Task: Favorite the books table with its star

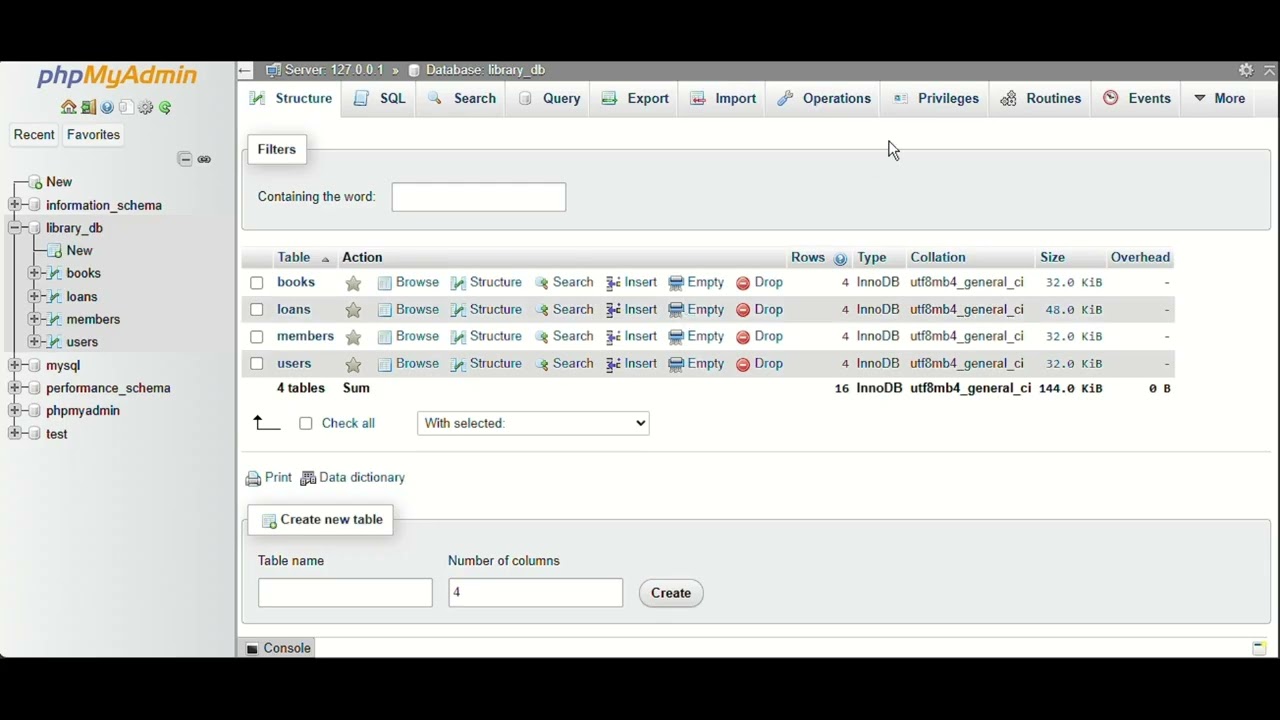Action: 353,283
